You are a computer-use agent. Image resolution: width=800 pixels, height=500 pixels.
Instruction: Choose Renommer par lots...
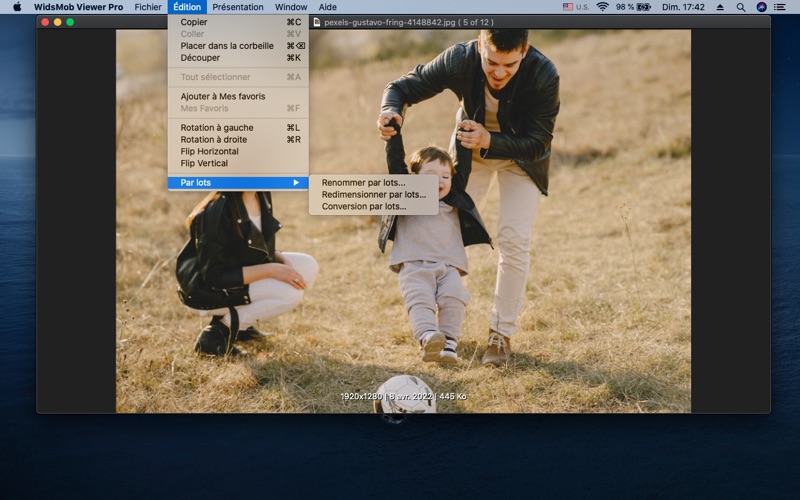click(x=373, y=183)
